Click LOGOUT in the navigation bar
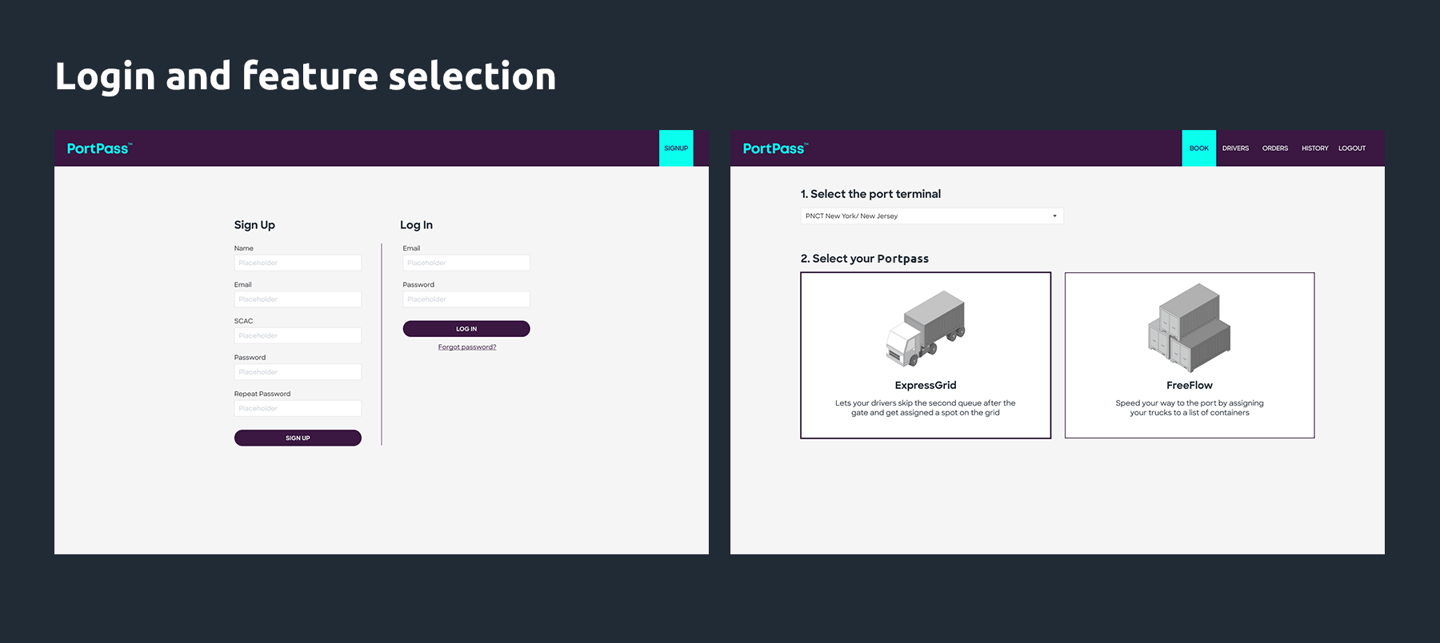1440x643 pixels. [1352, 148]
